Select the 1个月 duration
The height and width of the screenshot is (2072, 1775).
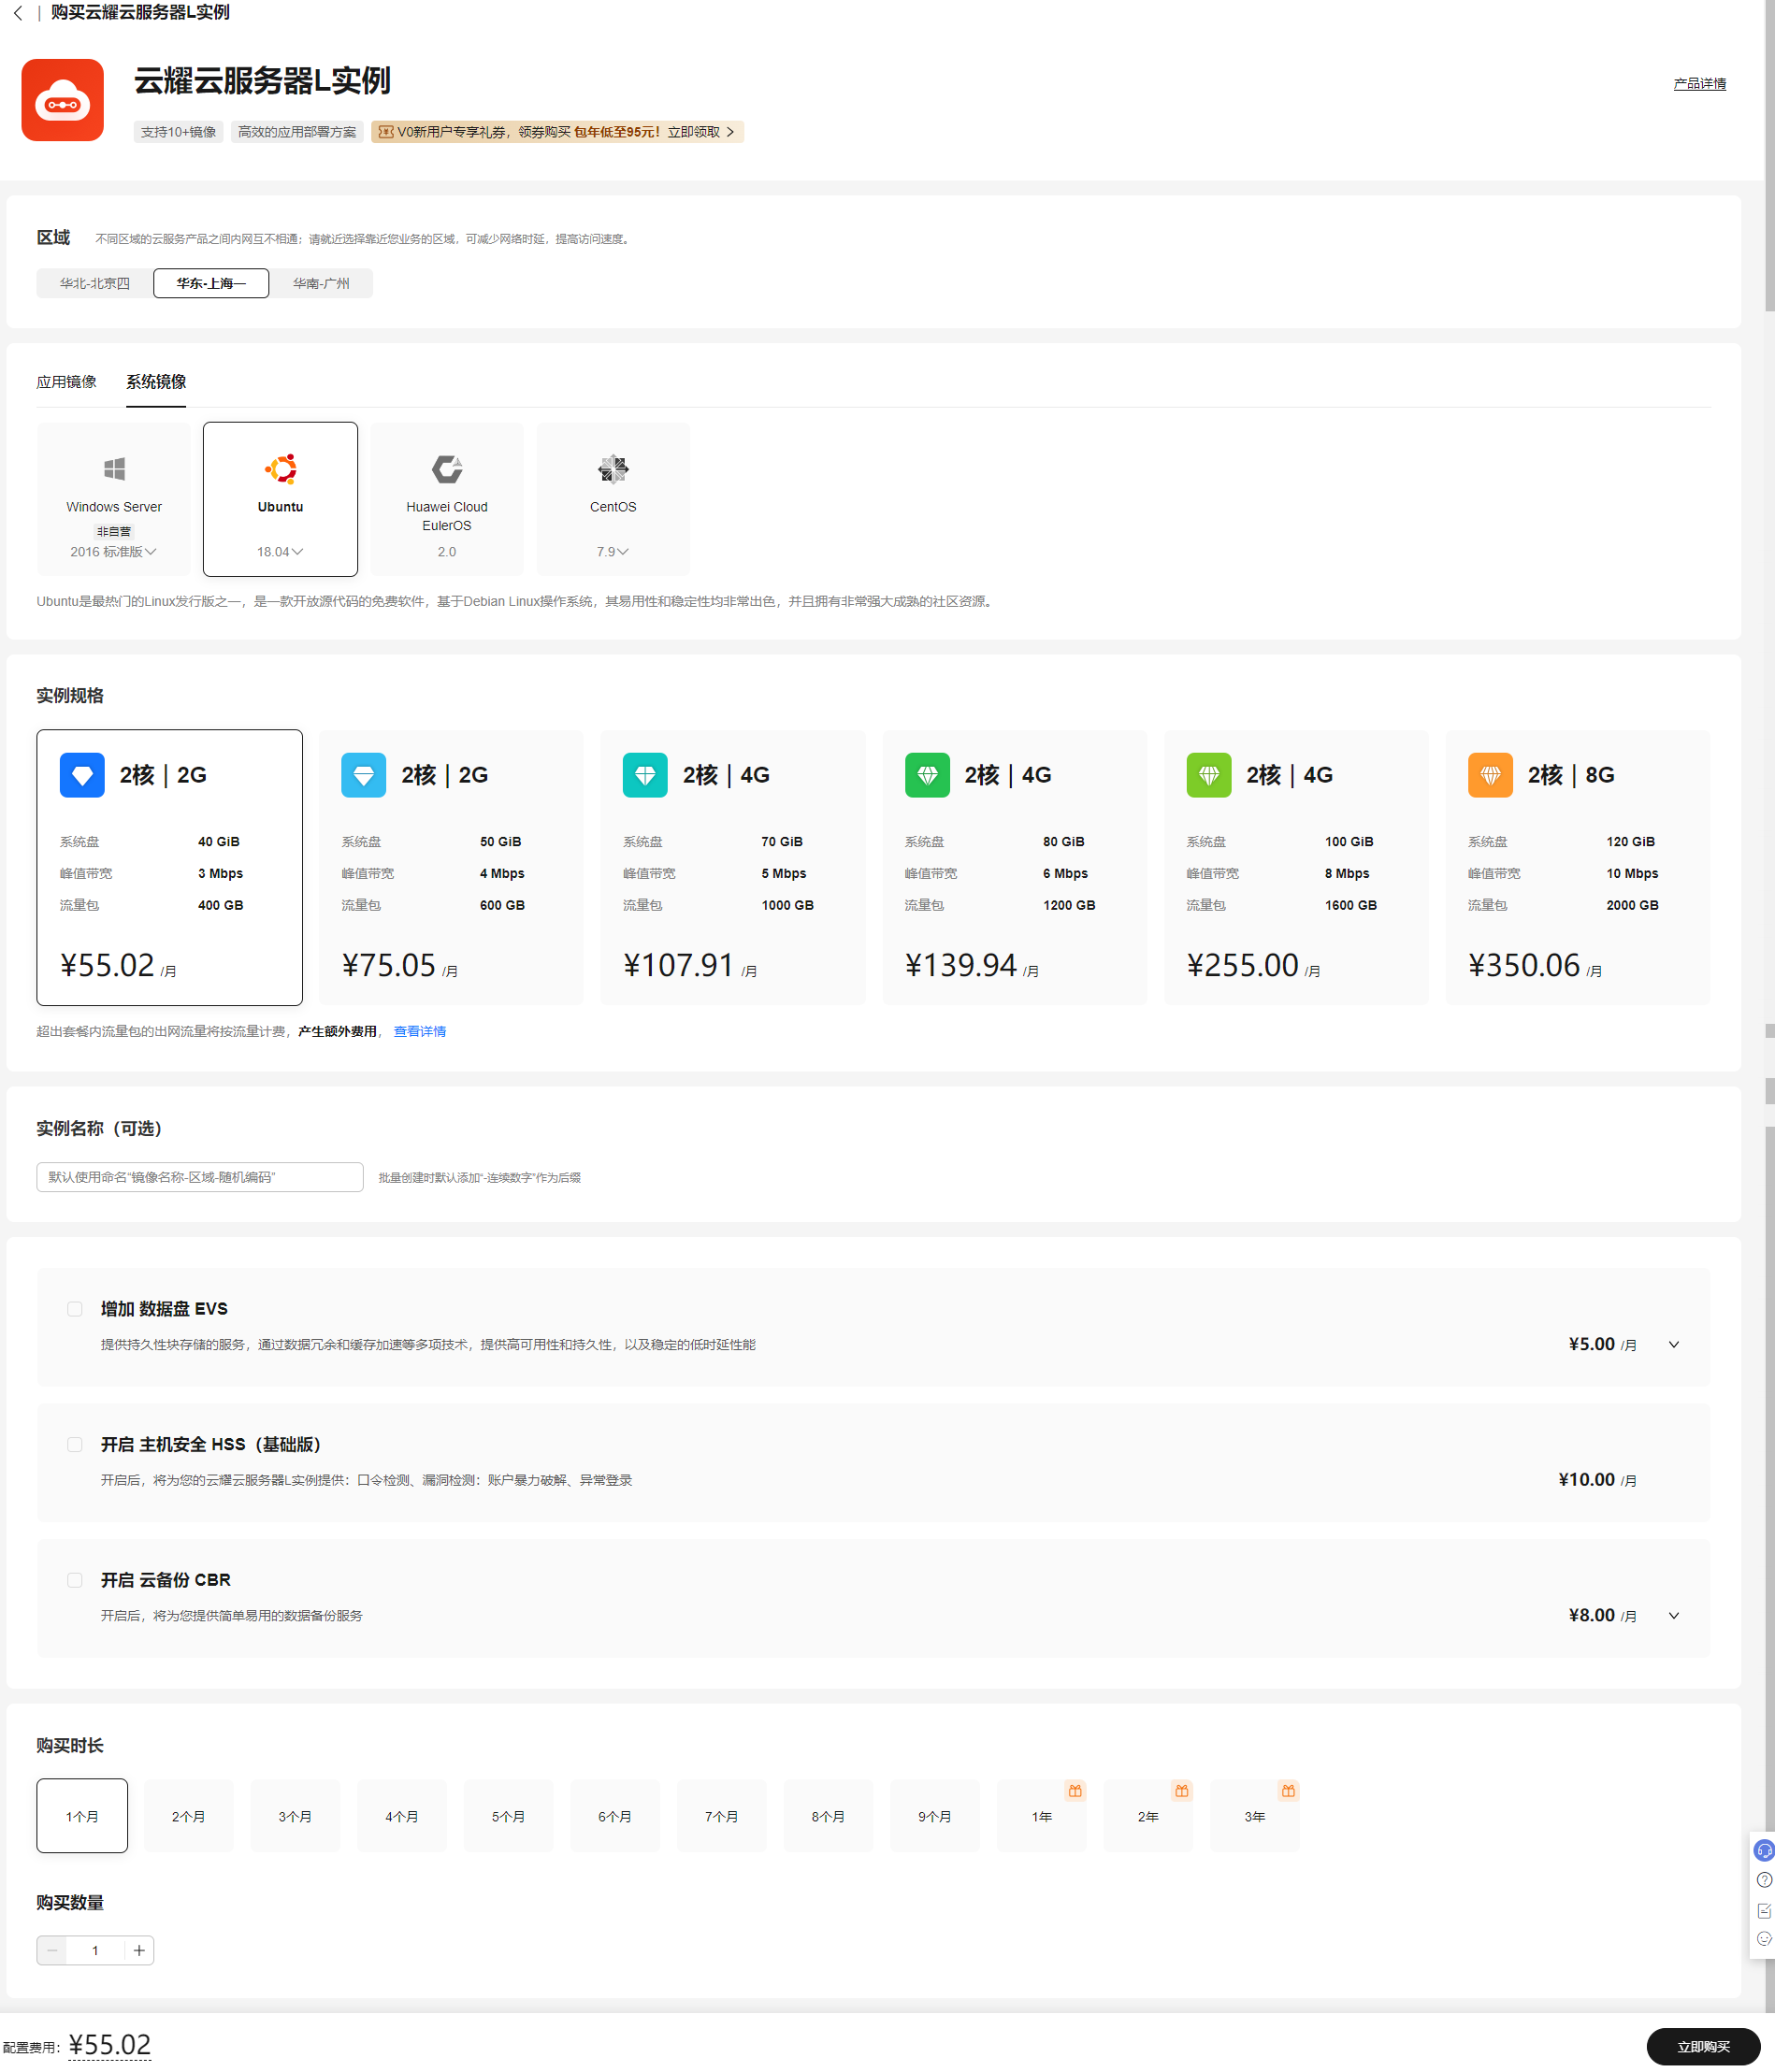(x=82, y=1816)
